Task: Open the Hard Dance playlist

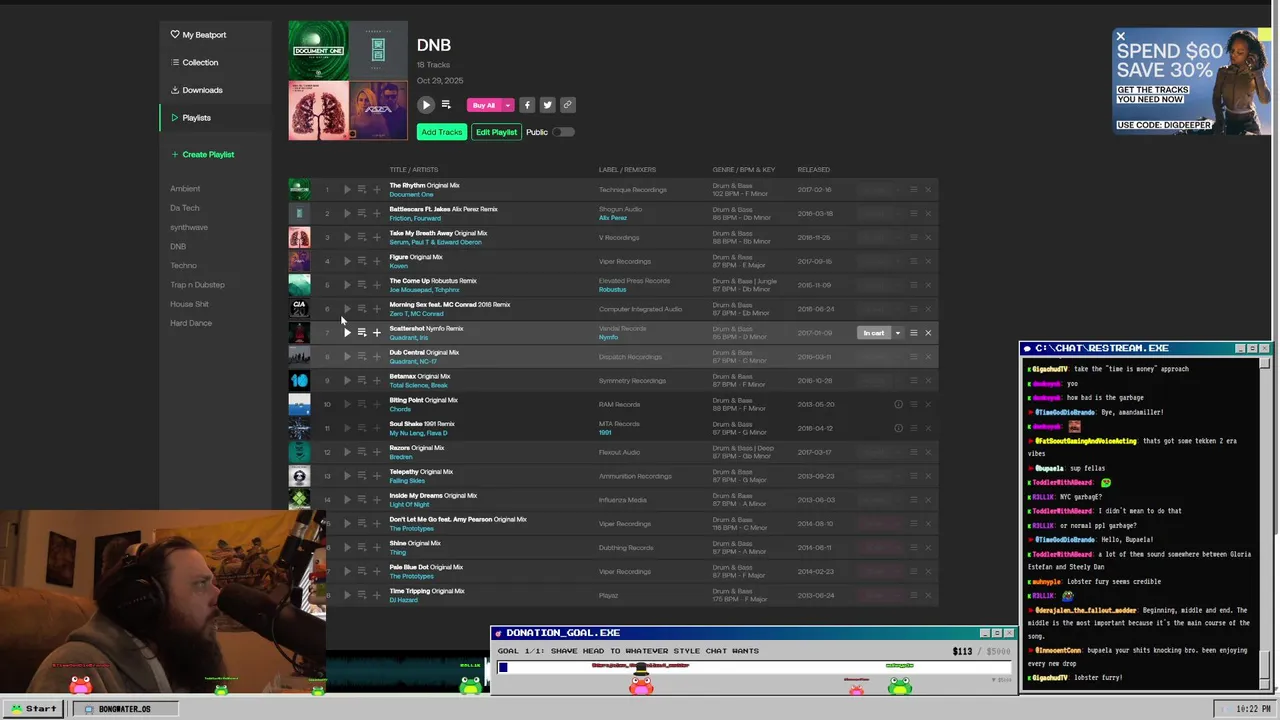Action: 191,323
